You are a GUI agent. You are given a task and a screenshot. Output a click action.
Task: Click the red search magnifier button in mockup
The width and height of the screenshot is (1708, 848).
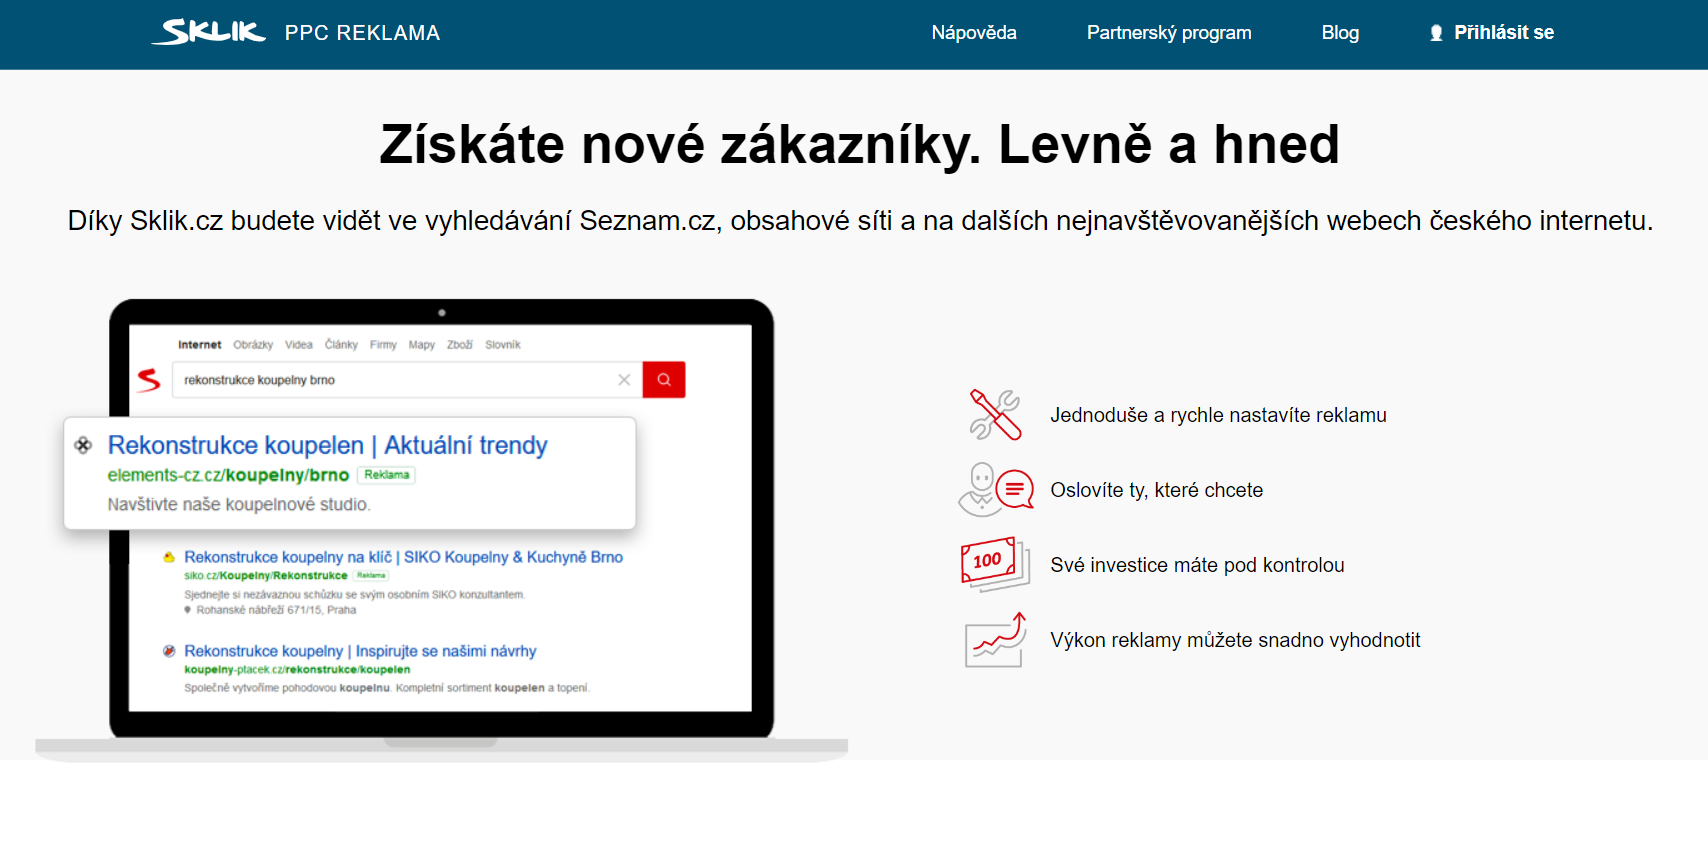click(664, 380)
